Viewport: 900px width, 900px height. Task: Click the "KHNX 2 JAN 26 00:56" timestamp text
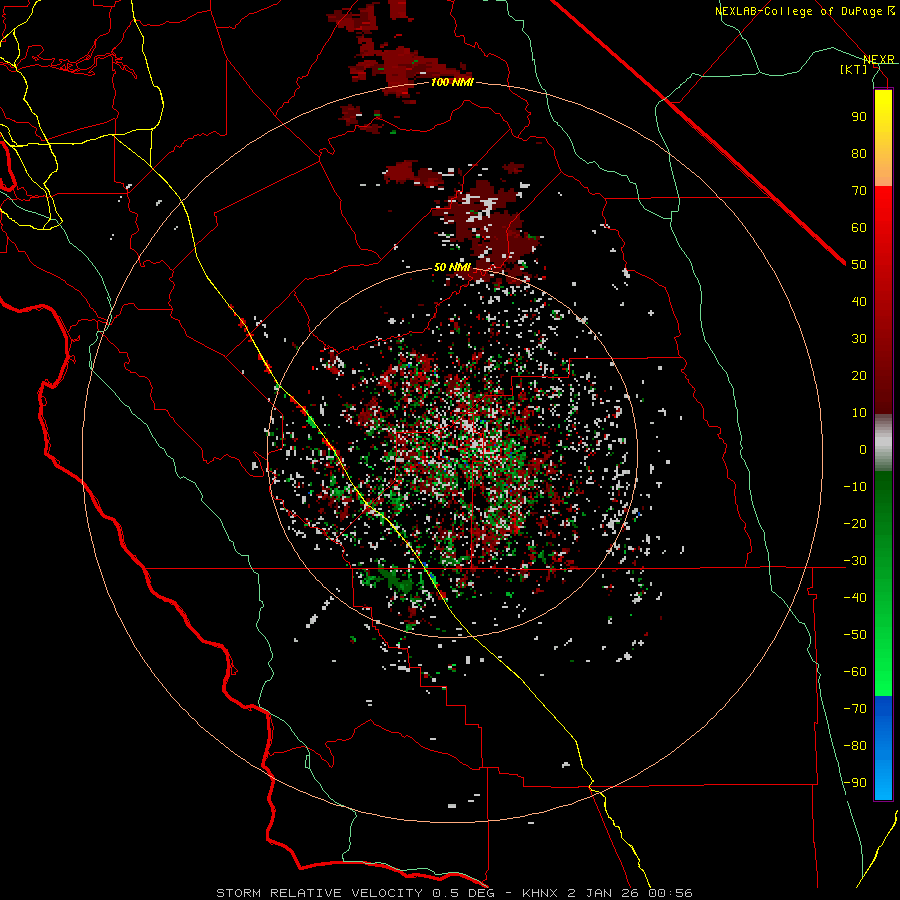point(607,893)
